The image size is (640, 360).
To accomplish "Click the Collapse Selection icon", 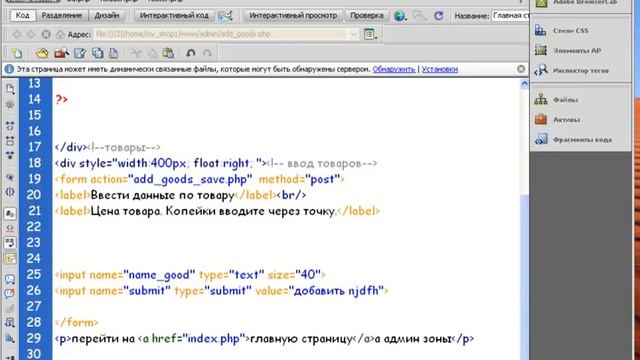I will tap(10, 141).
